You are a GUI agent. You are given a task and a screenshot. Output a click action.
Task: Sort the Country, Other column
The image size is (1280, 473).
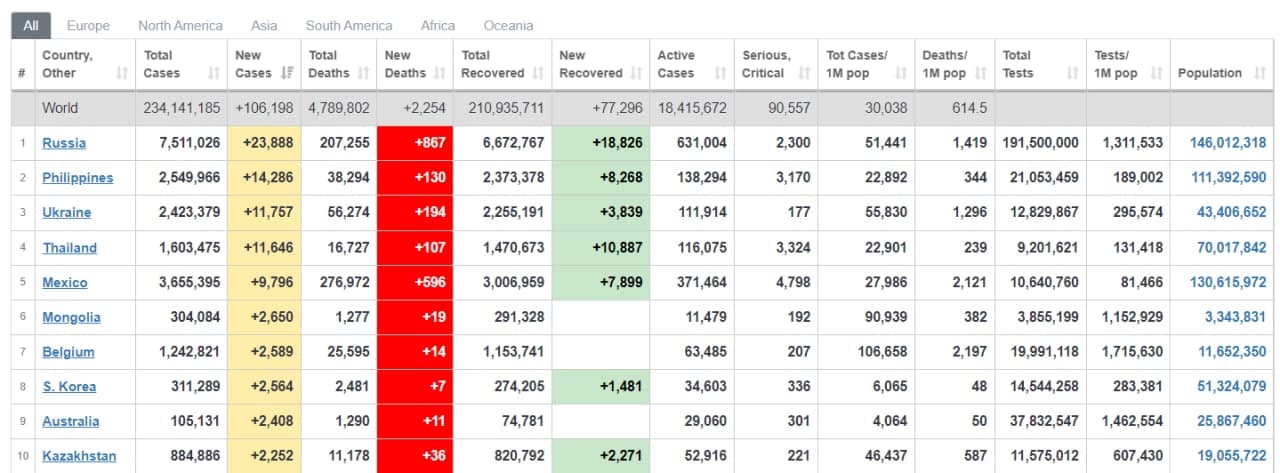coord(122,73)
